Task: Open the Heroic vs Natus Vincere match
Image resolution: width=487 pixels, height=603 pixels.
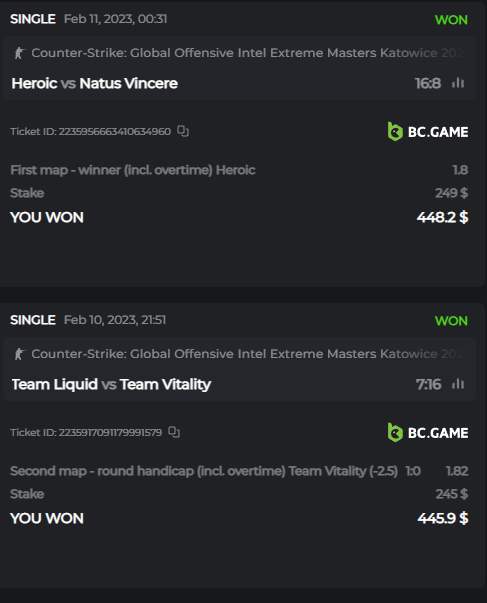Action: pyautogui.click(x=95, y=83)
